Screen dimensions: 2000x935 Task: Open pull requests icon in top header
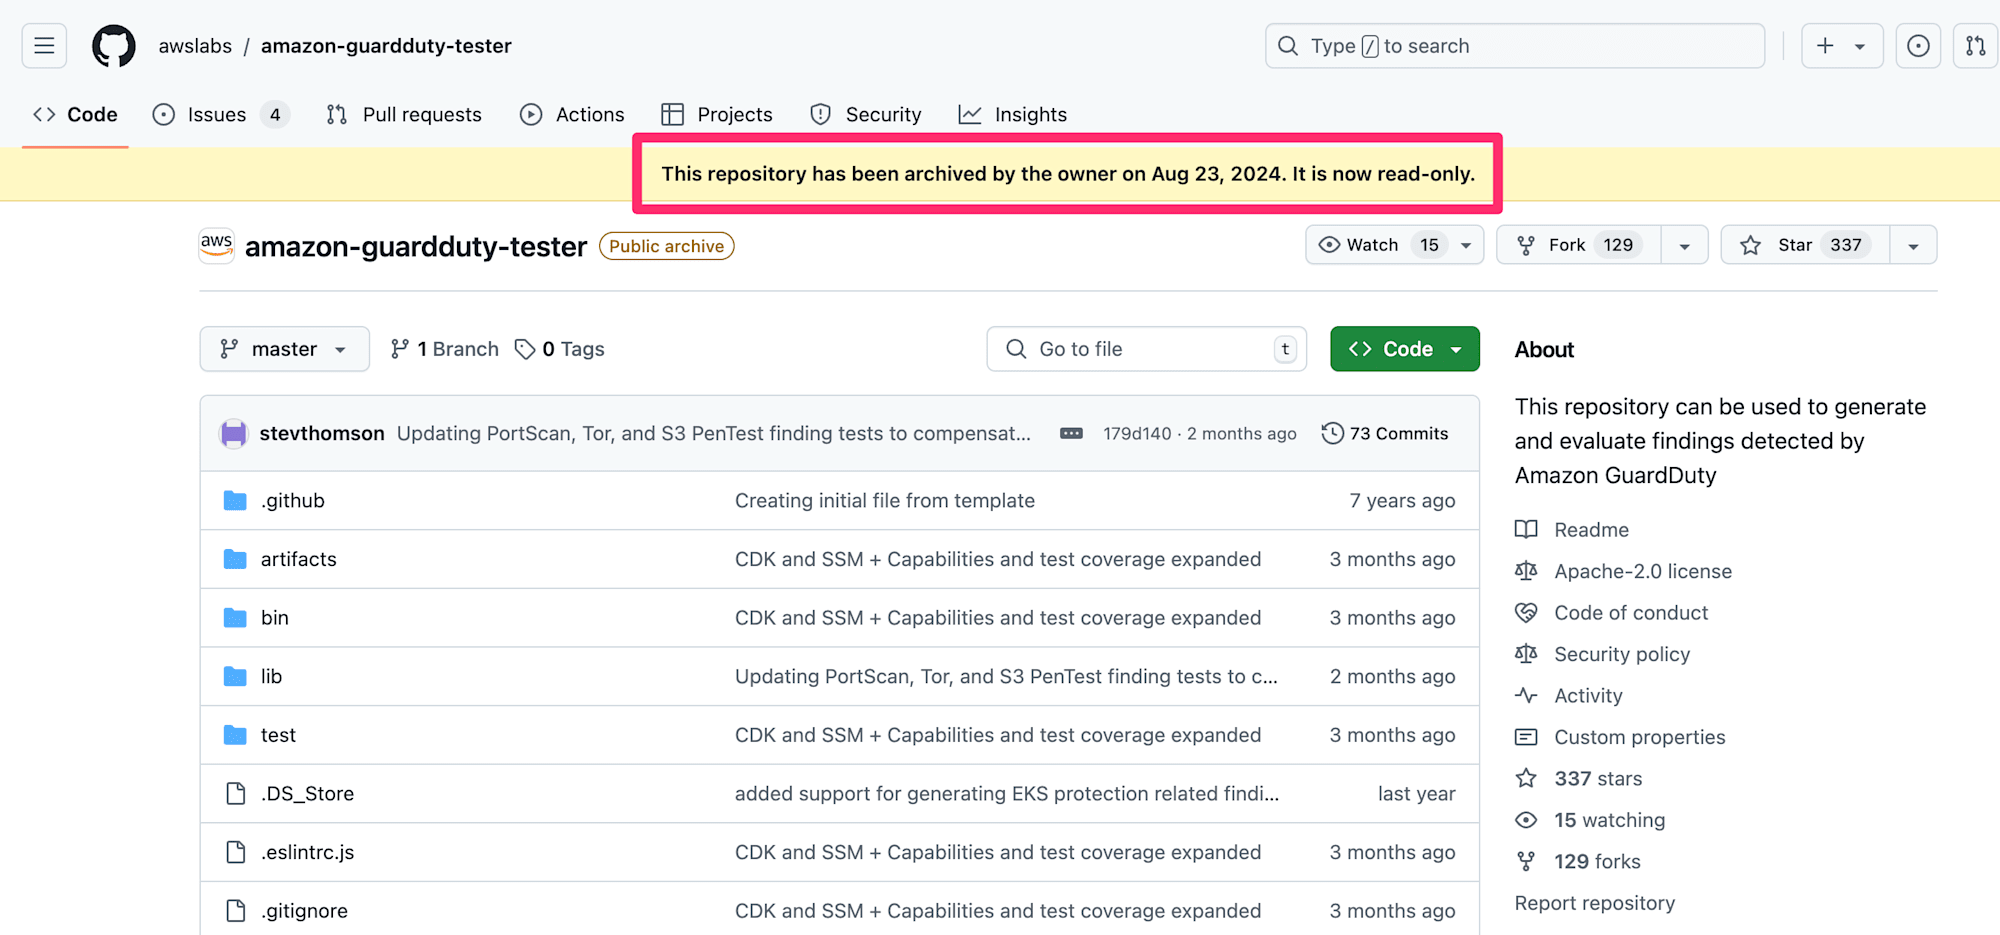tap(1975, 46)
